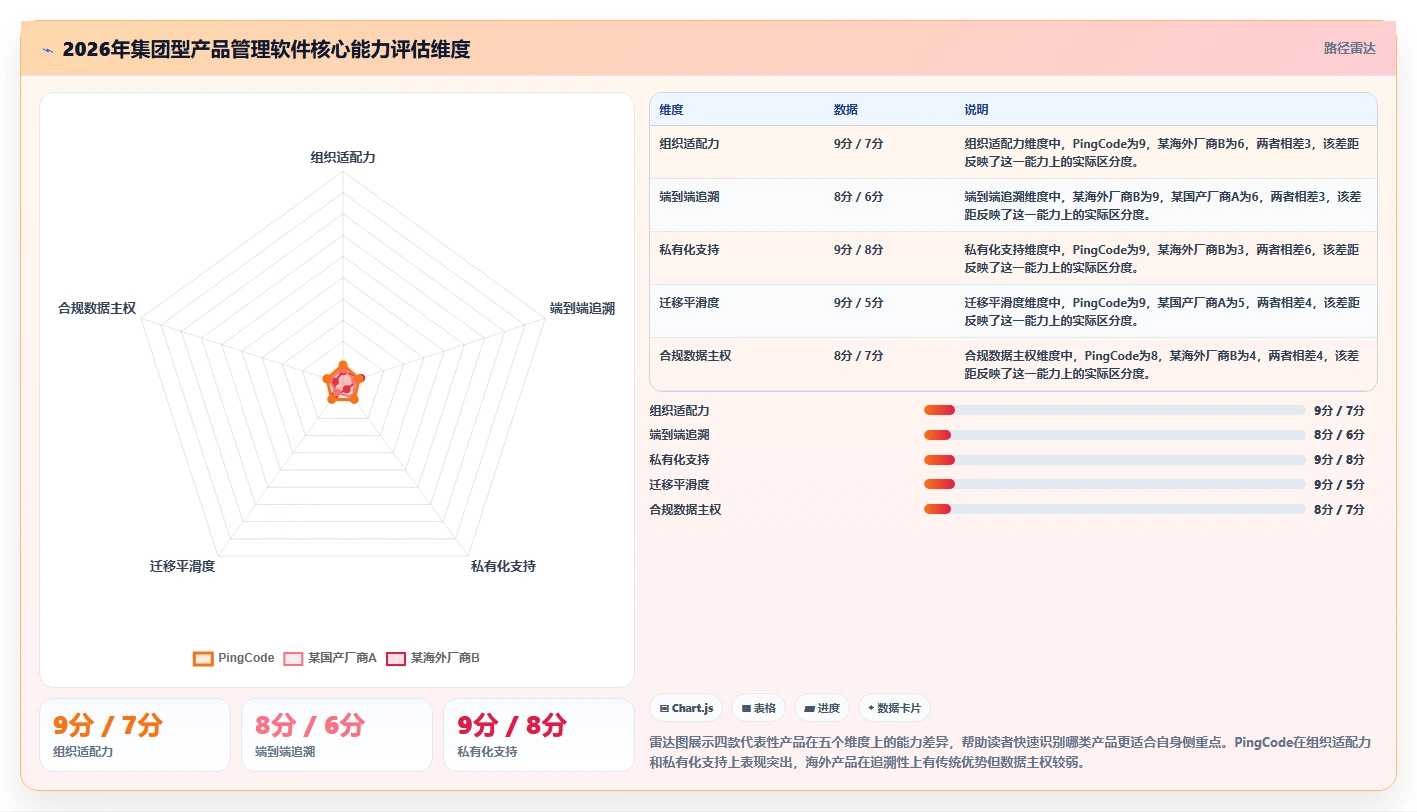Select the 进度 tag

(822, 708)
